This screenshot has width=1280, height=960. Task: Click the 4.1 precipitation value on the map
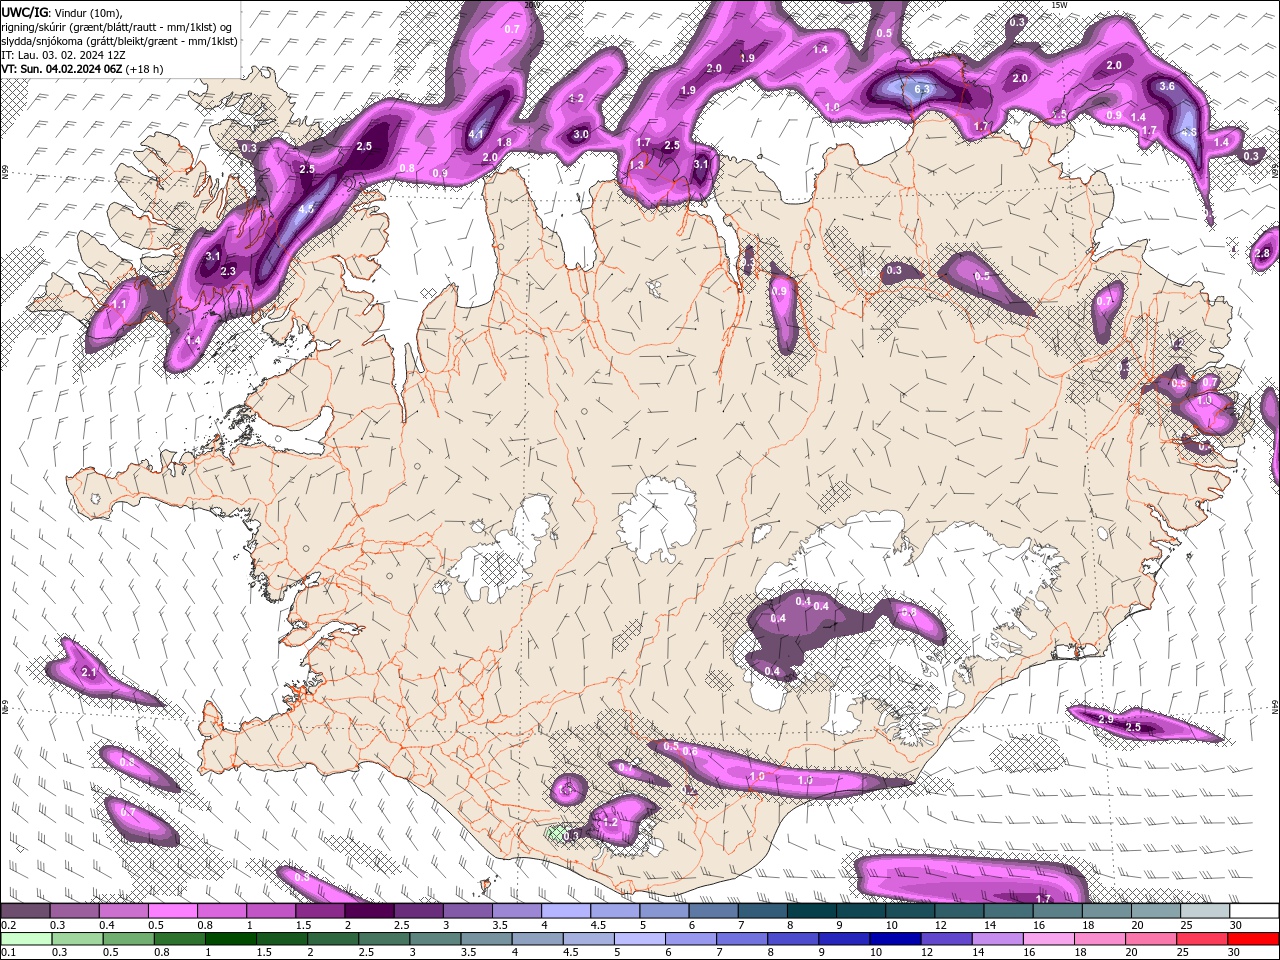point(476,135)
